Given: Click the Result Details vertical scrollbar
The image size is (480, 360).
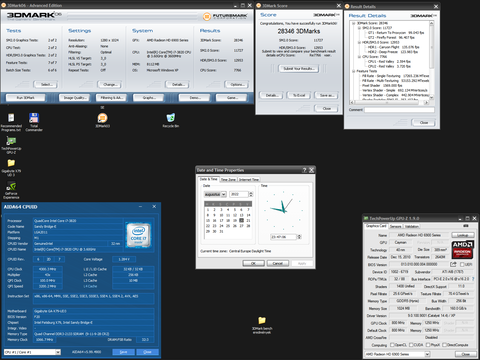Looking at the screenshot, I should [432, 60].
